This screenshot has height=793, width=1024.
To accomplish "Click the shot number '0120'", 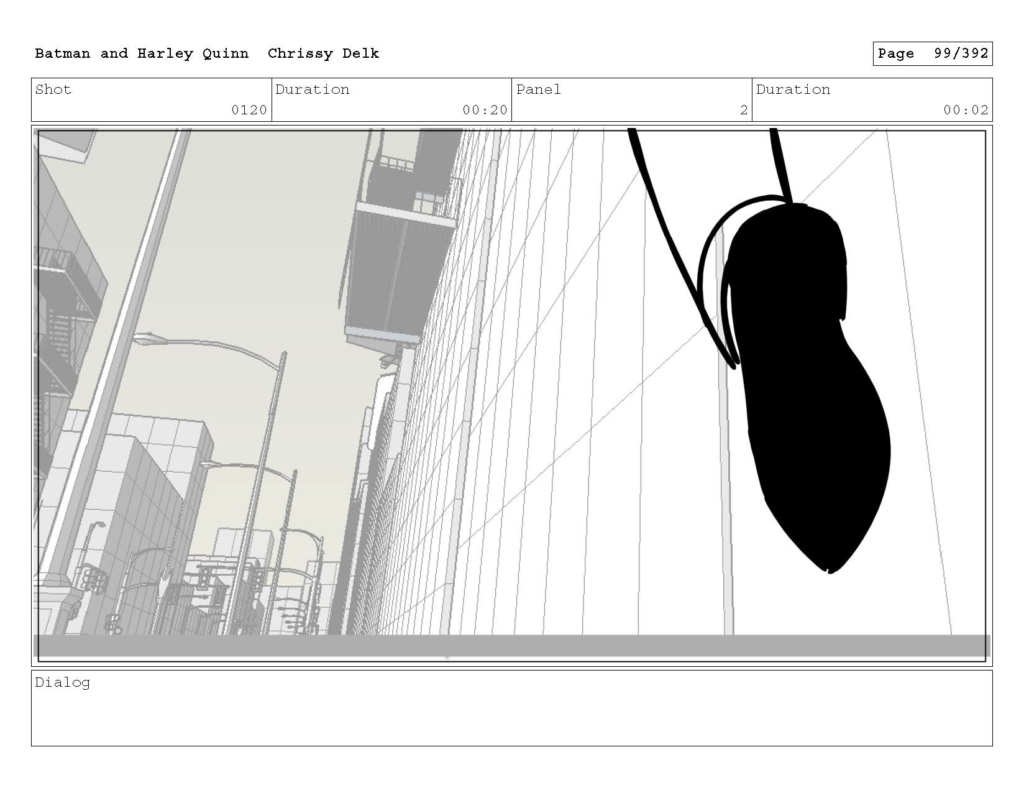I will point(249,110).
